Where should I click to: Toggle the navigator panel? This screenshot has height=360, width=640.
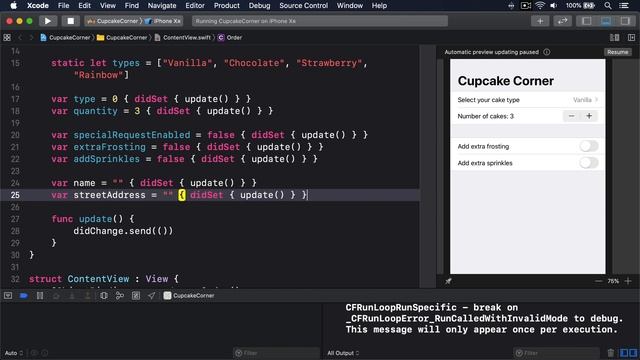(587, 21)
